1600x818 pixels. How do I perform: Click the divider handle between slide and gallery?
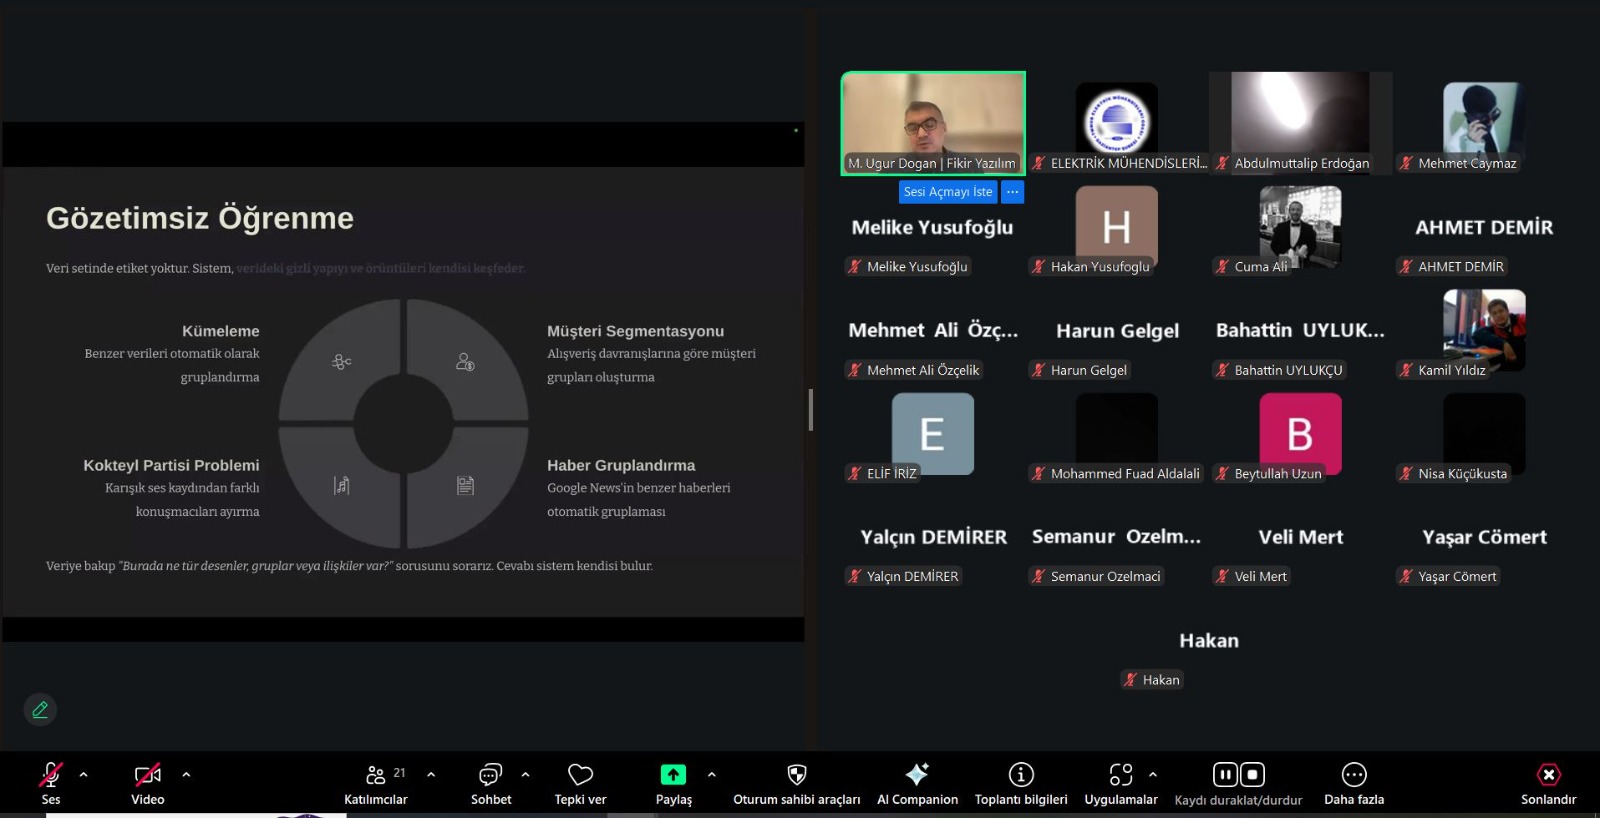pos(810,410)
